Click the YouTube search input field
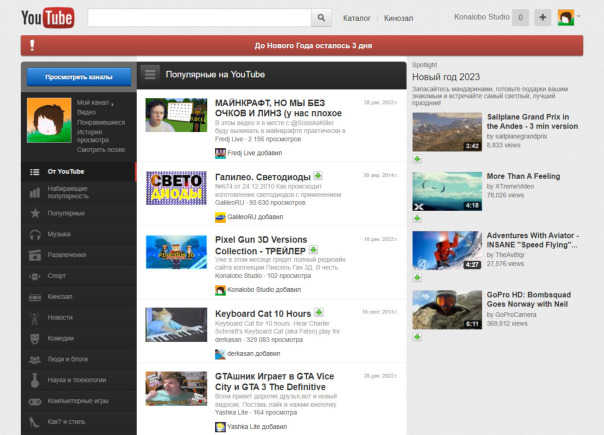This screenshot has height=435, width=604. tap(199, 18)
